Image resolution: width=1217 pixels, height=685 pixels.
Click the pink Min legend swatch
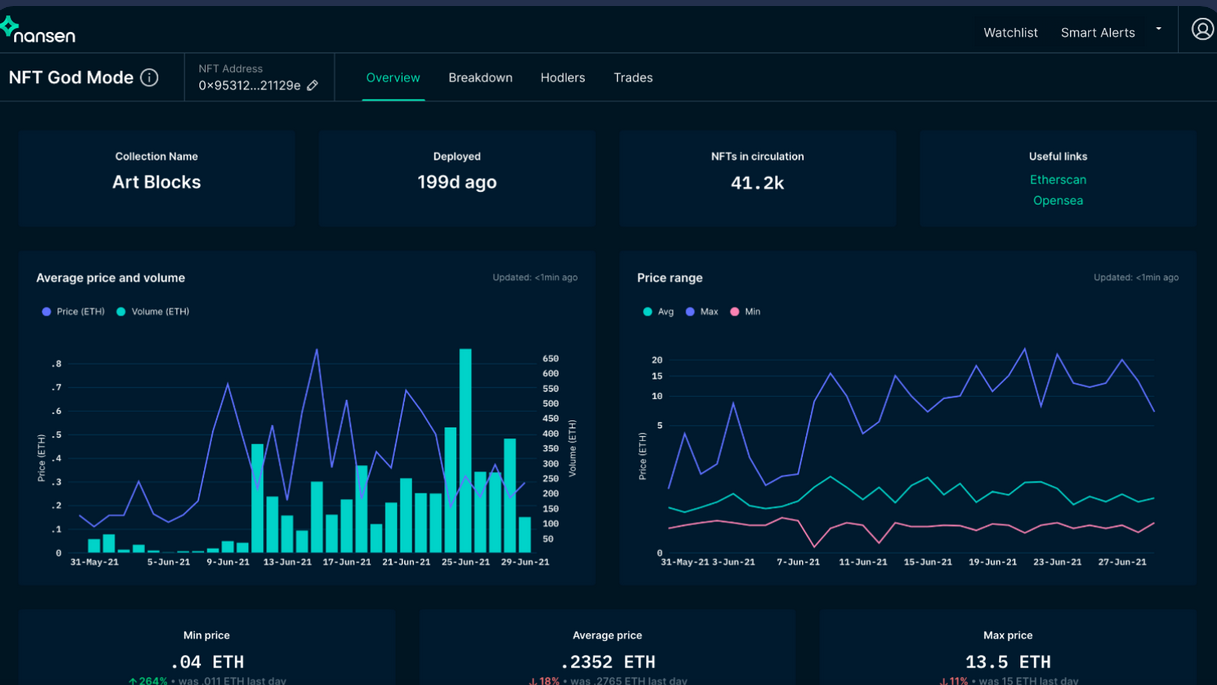tap(735, 312)
